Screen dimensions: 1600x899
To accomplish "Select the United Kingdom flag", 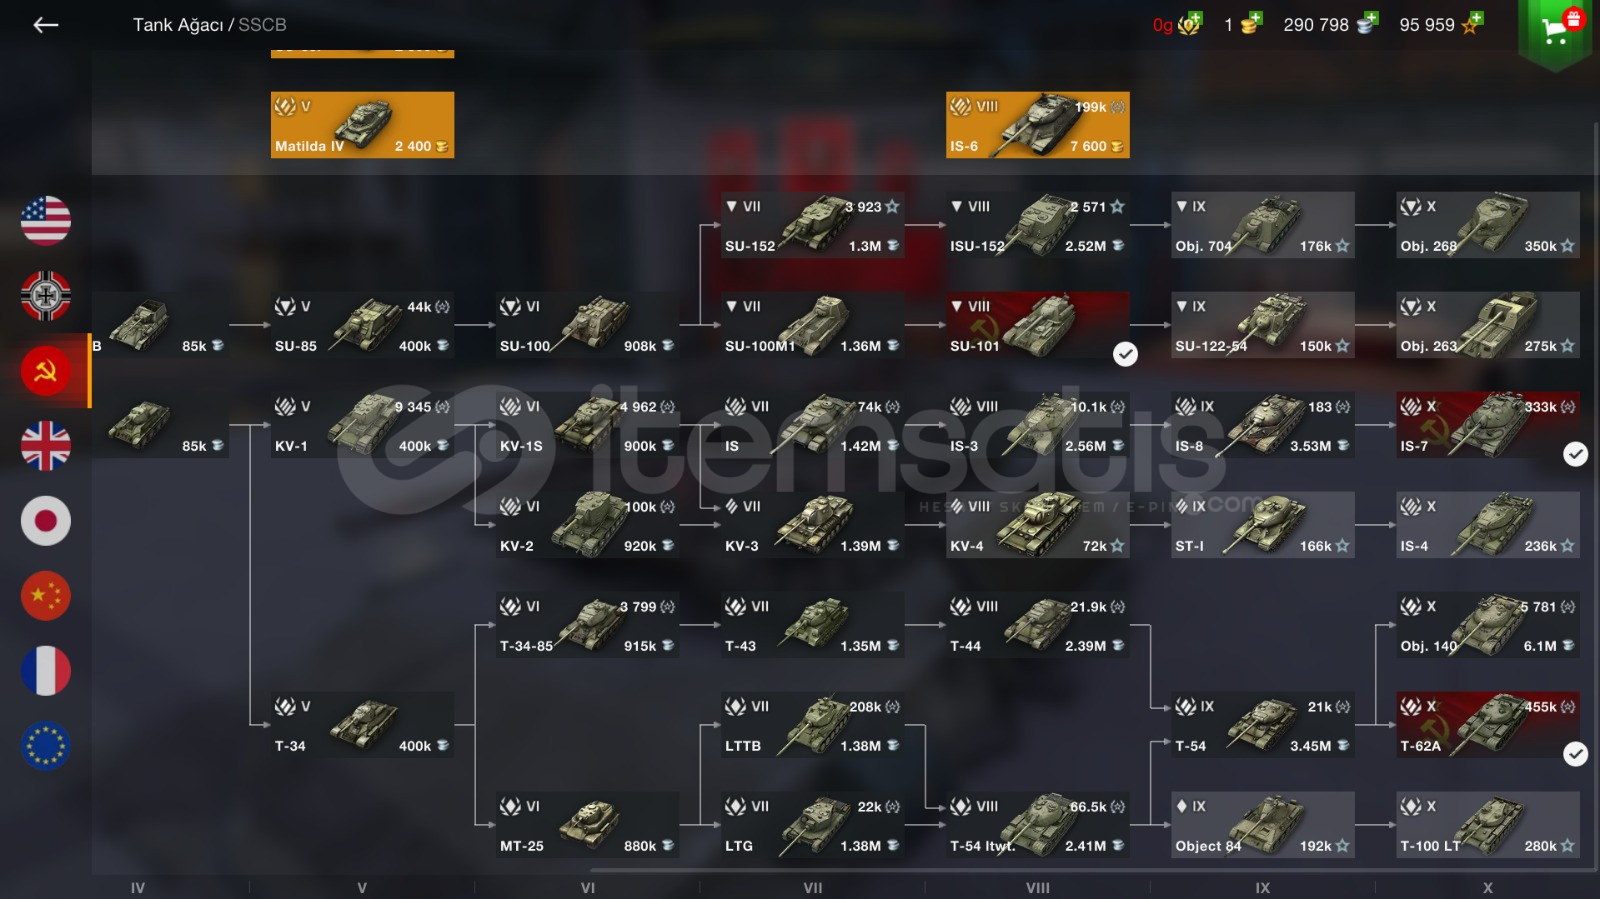I will (46, 446).
